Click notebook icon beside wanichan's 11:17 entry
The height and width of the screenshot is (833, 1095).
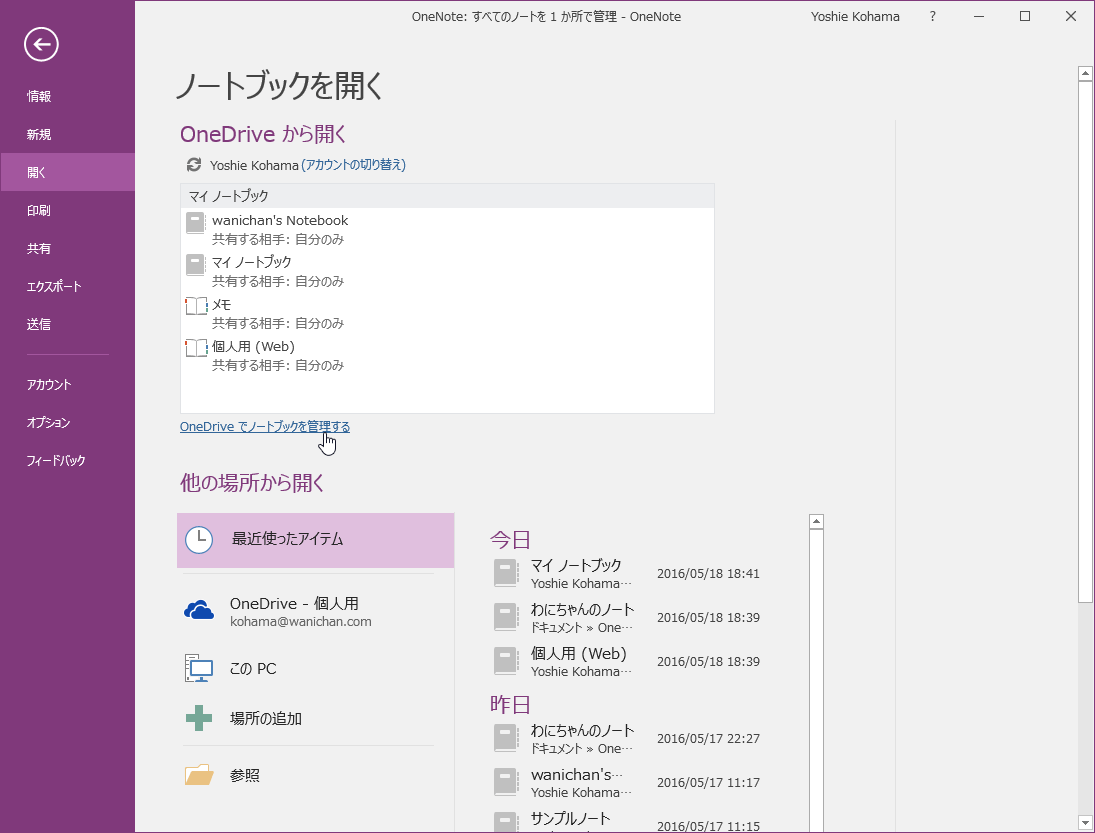point(506,782)
